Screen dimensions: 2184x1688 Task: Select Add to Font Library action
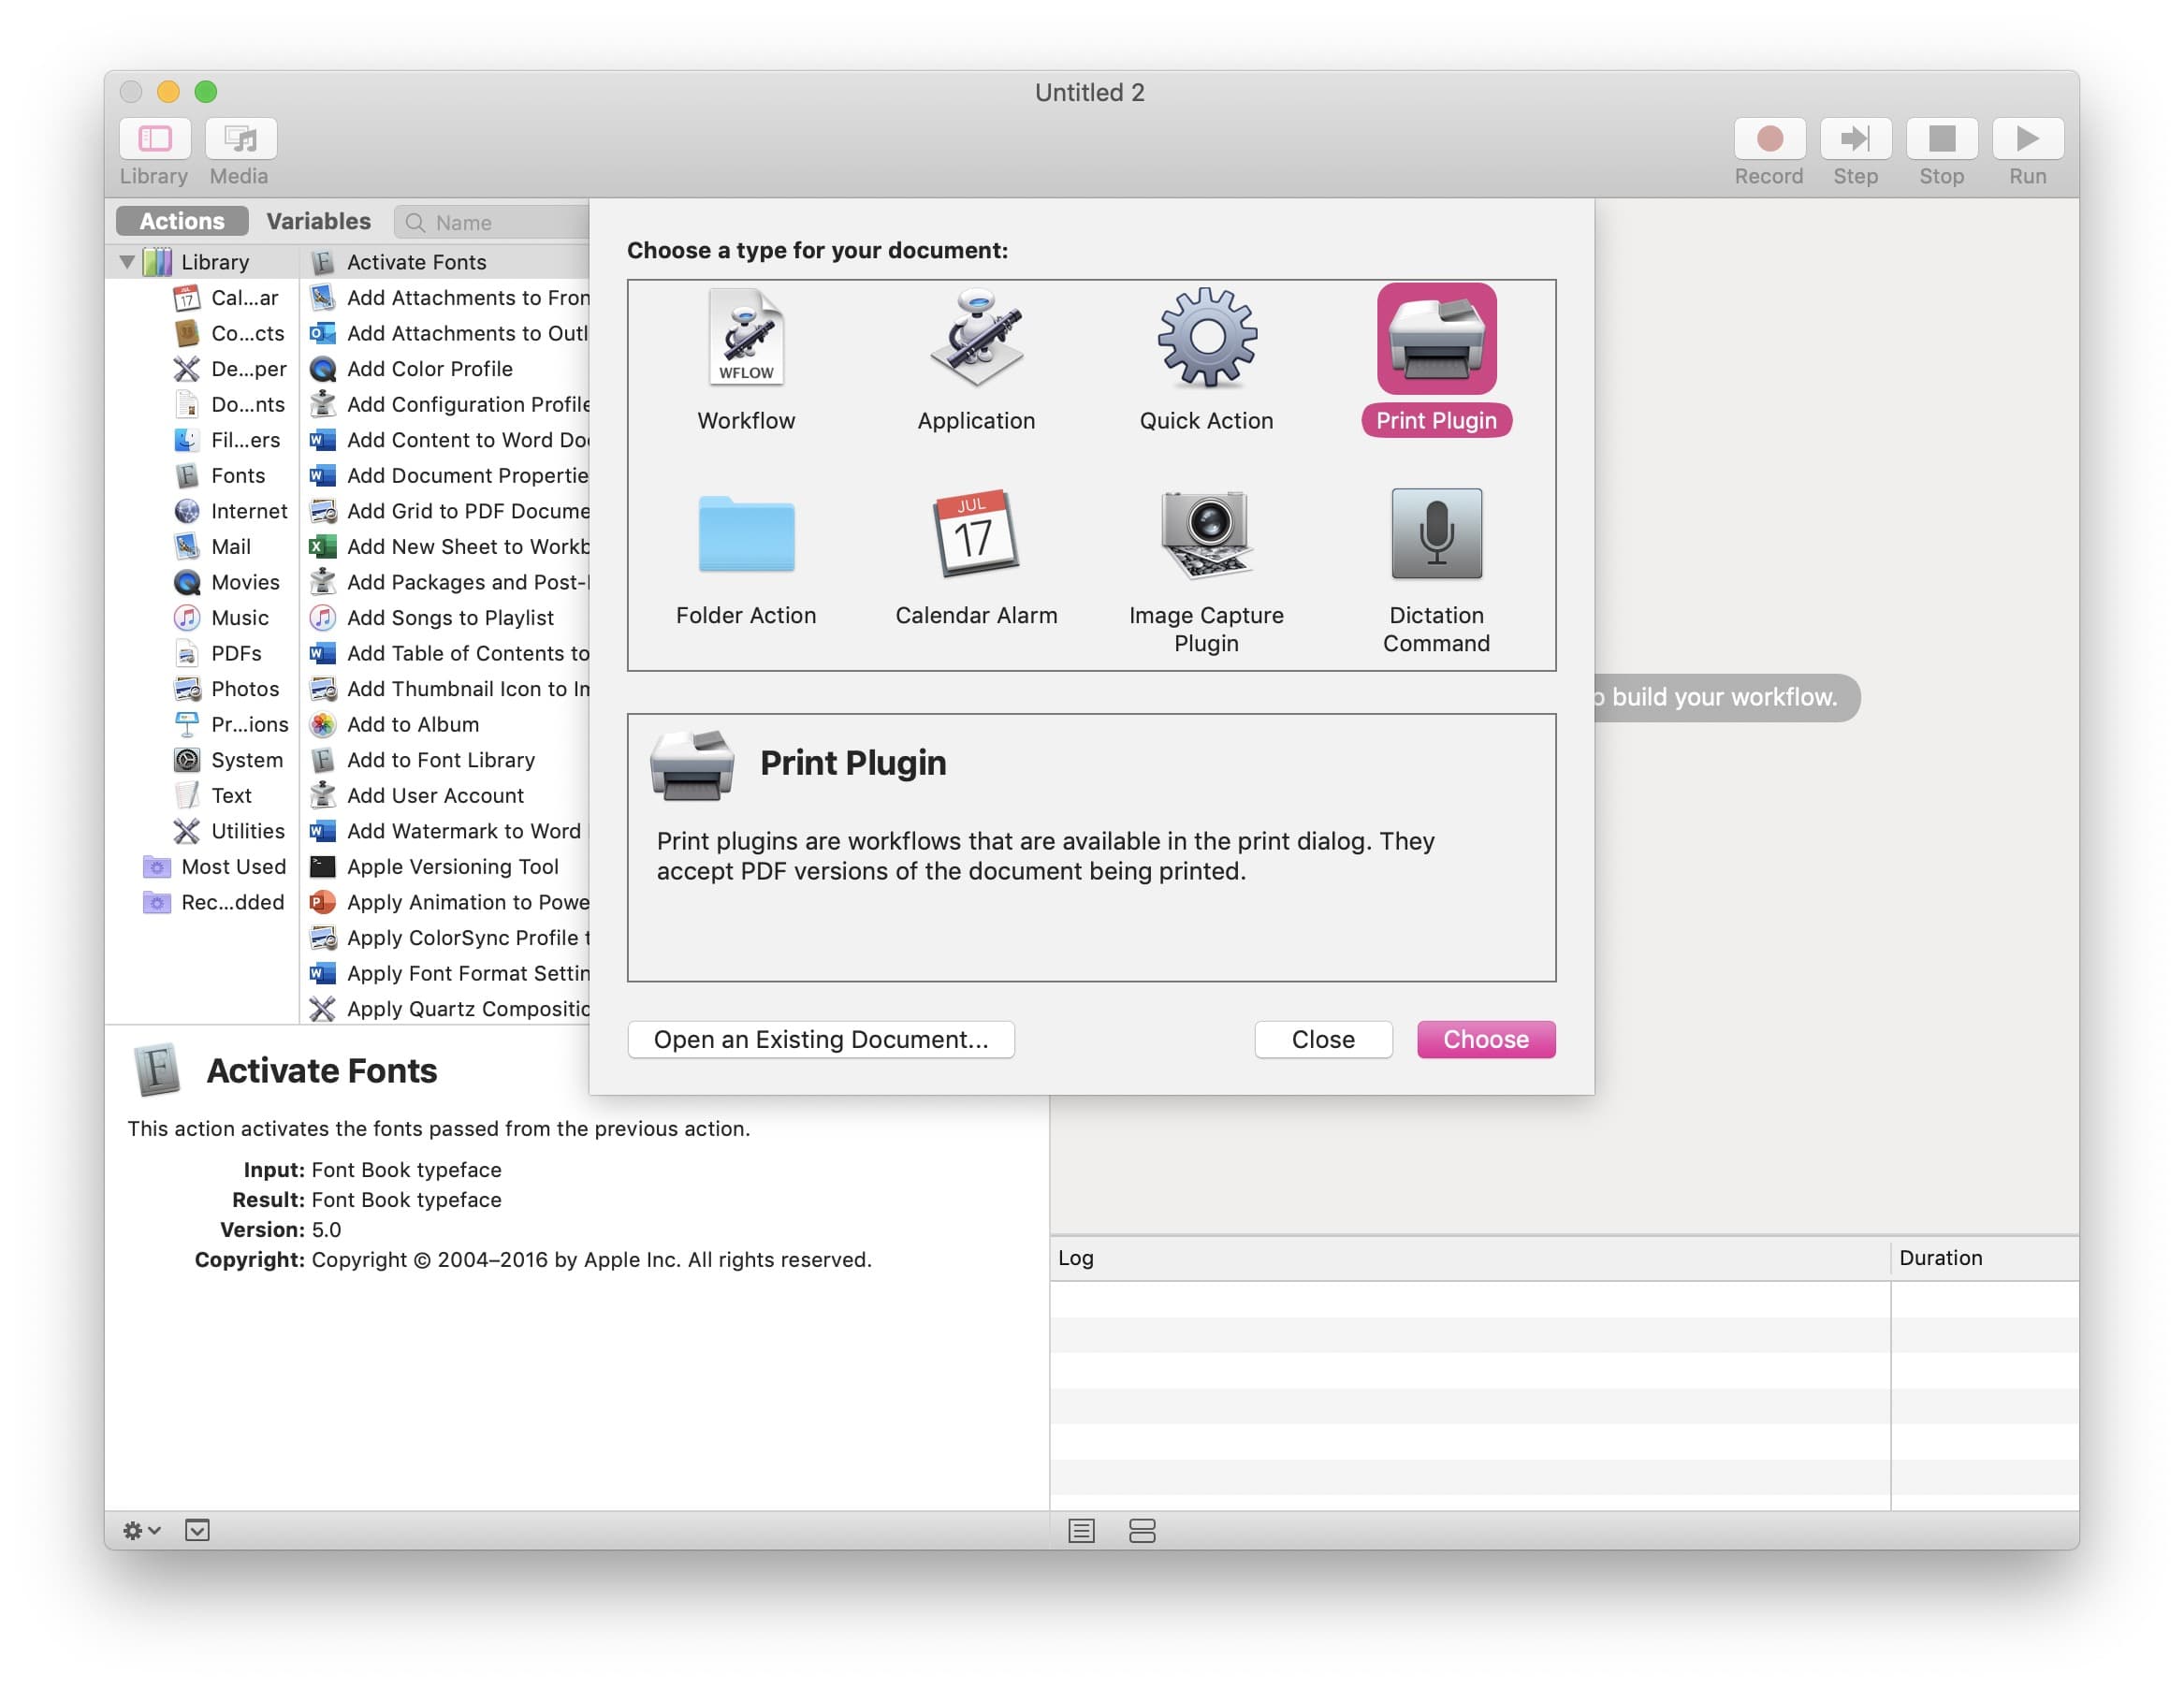point(446,760)
